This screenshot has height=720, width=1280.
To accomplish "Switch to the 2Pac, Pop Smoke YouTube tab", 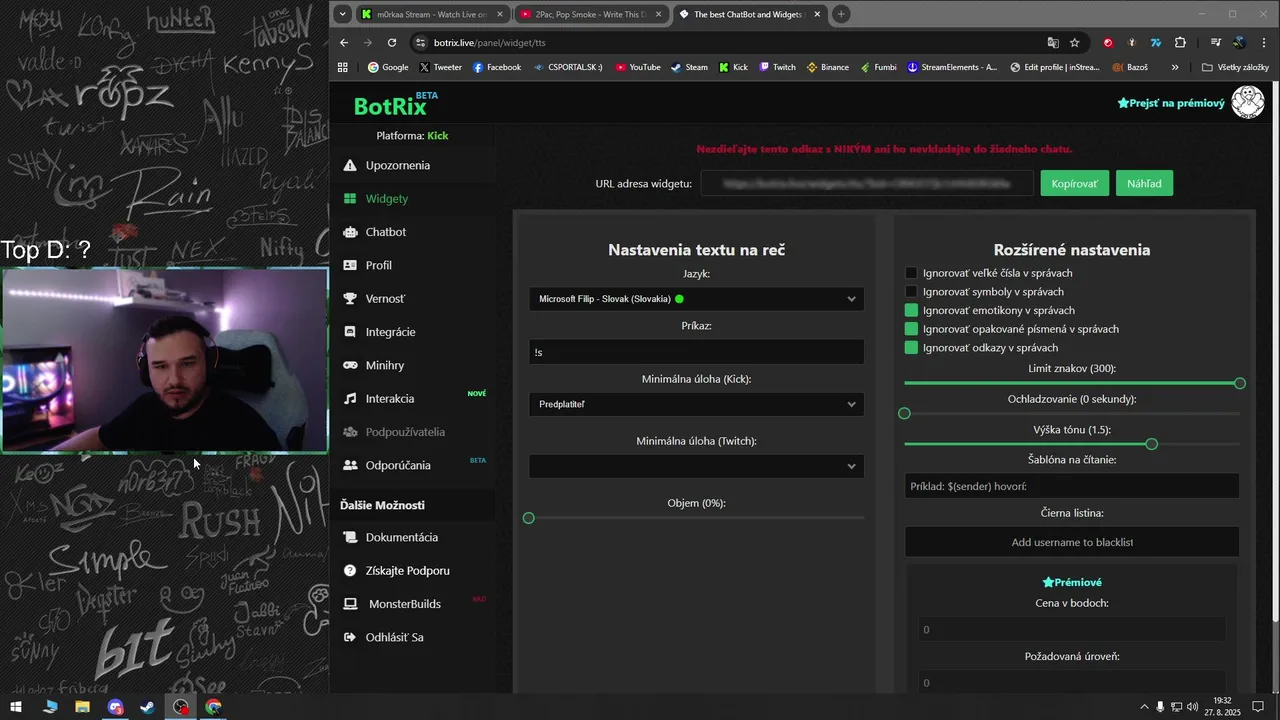I will (591, 14).
